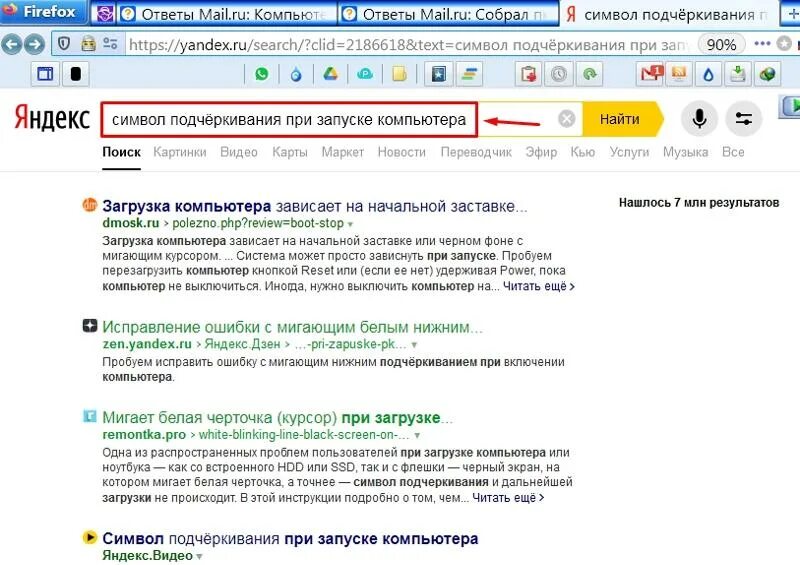
Task: Click the teal cloud P toolbar icon
Action: [x=365, y=75]
